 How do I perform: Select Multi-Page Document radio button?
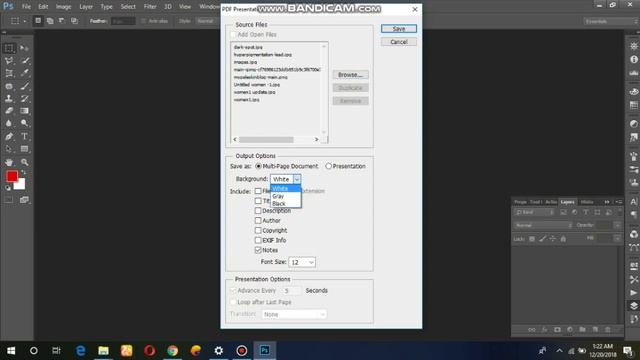[x=258, y=166]
